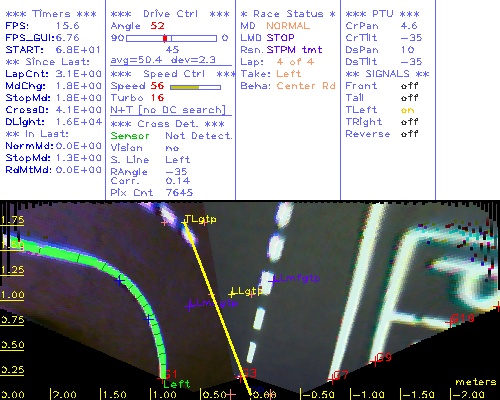Click the Tail signal off value

[410, 98]
